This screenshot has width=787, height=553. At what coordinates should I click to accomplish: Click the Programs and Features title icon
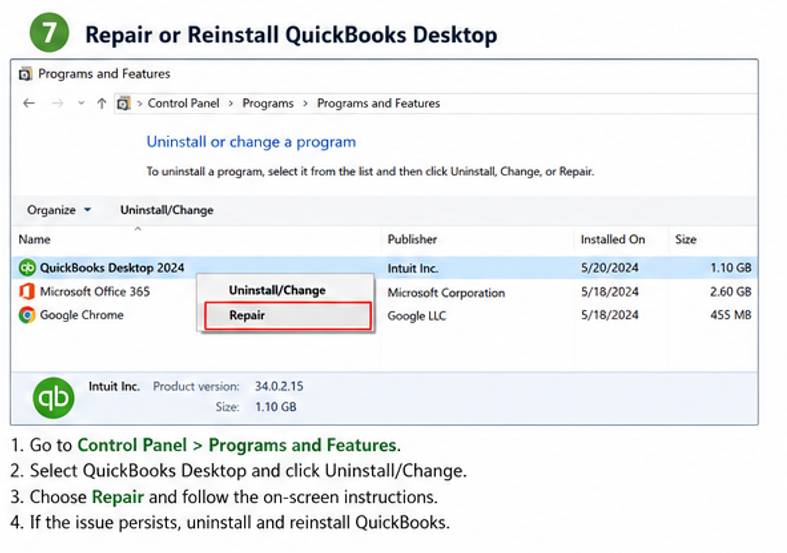pos(25,74)
